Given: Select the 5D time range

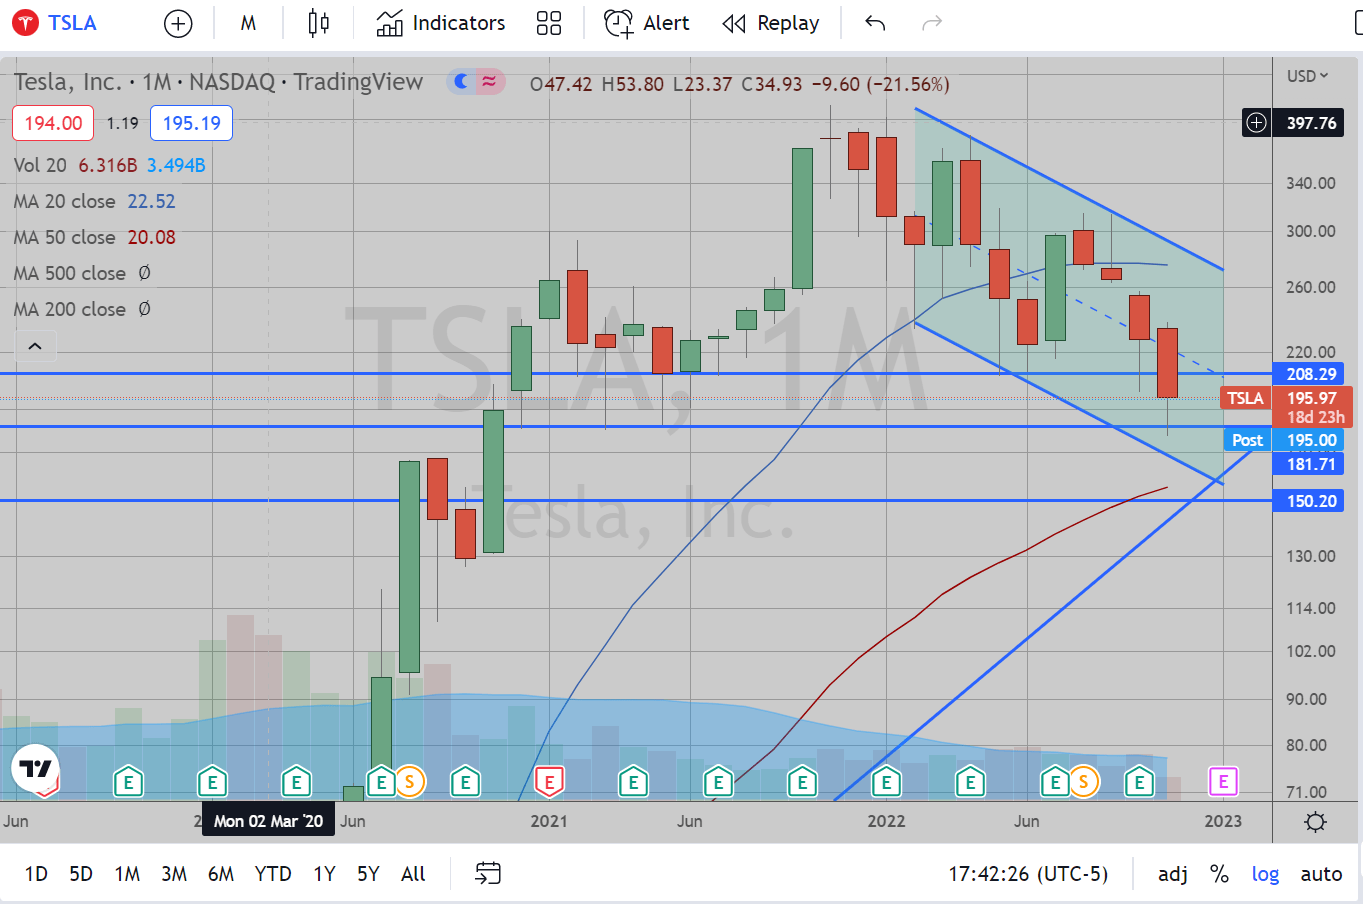Looking at the screenshot, I should (x=81, y=874).
